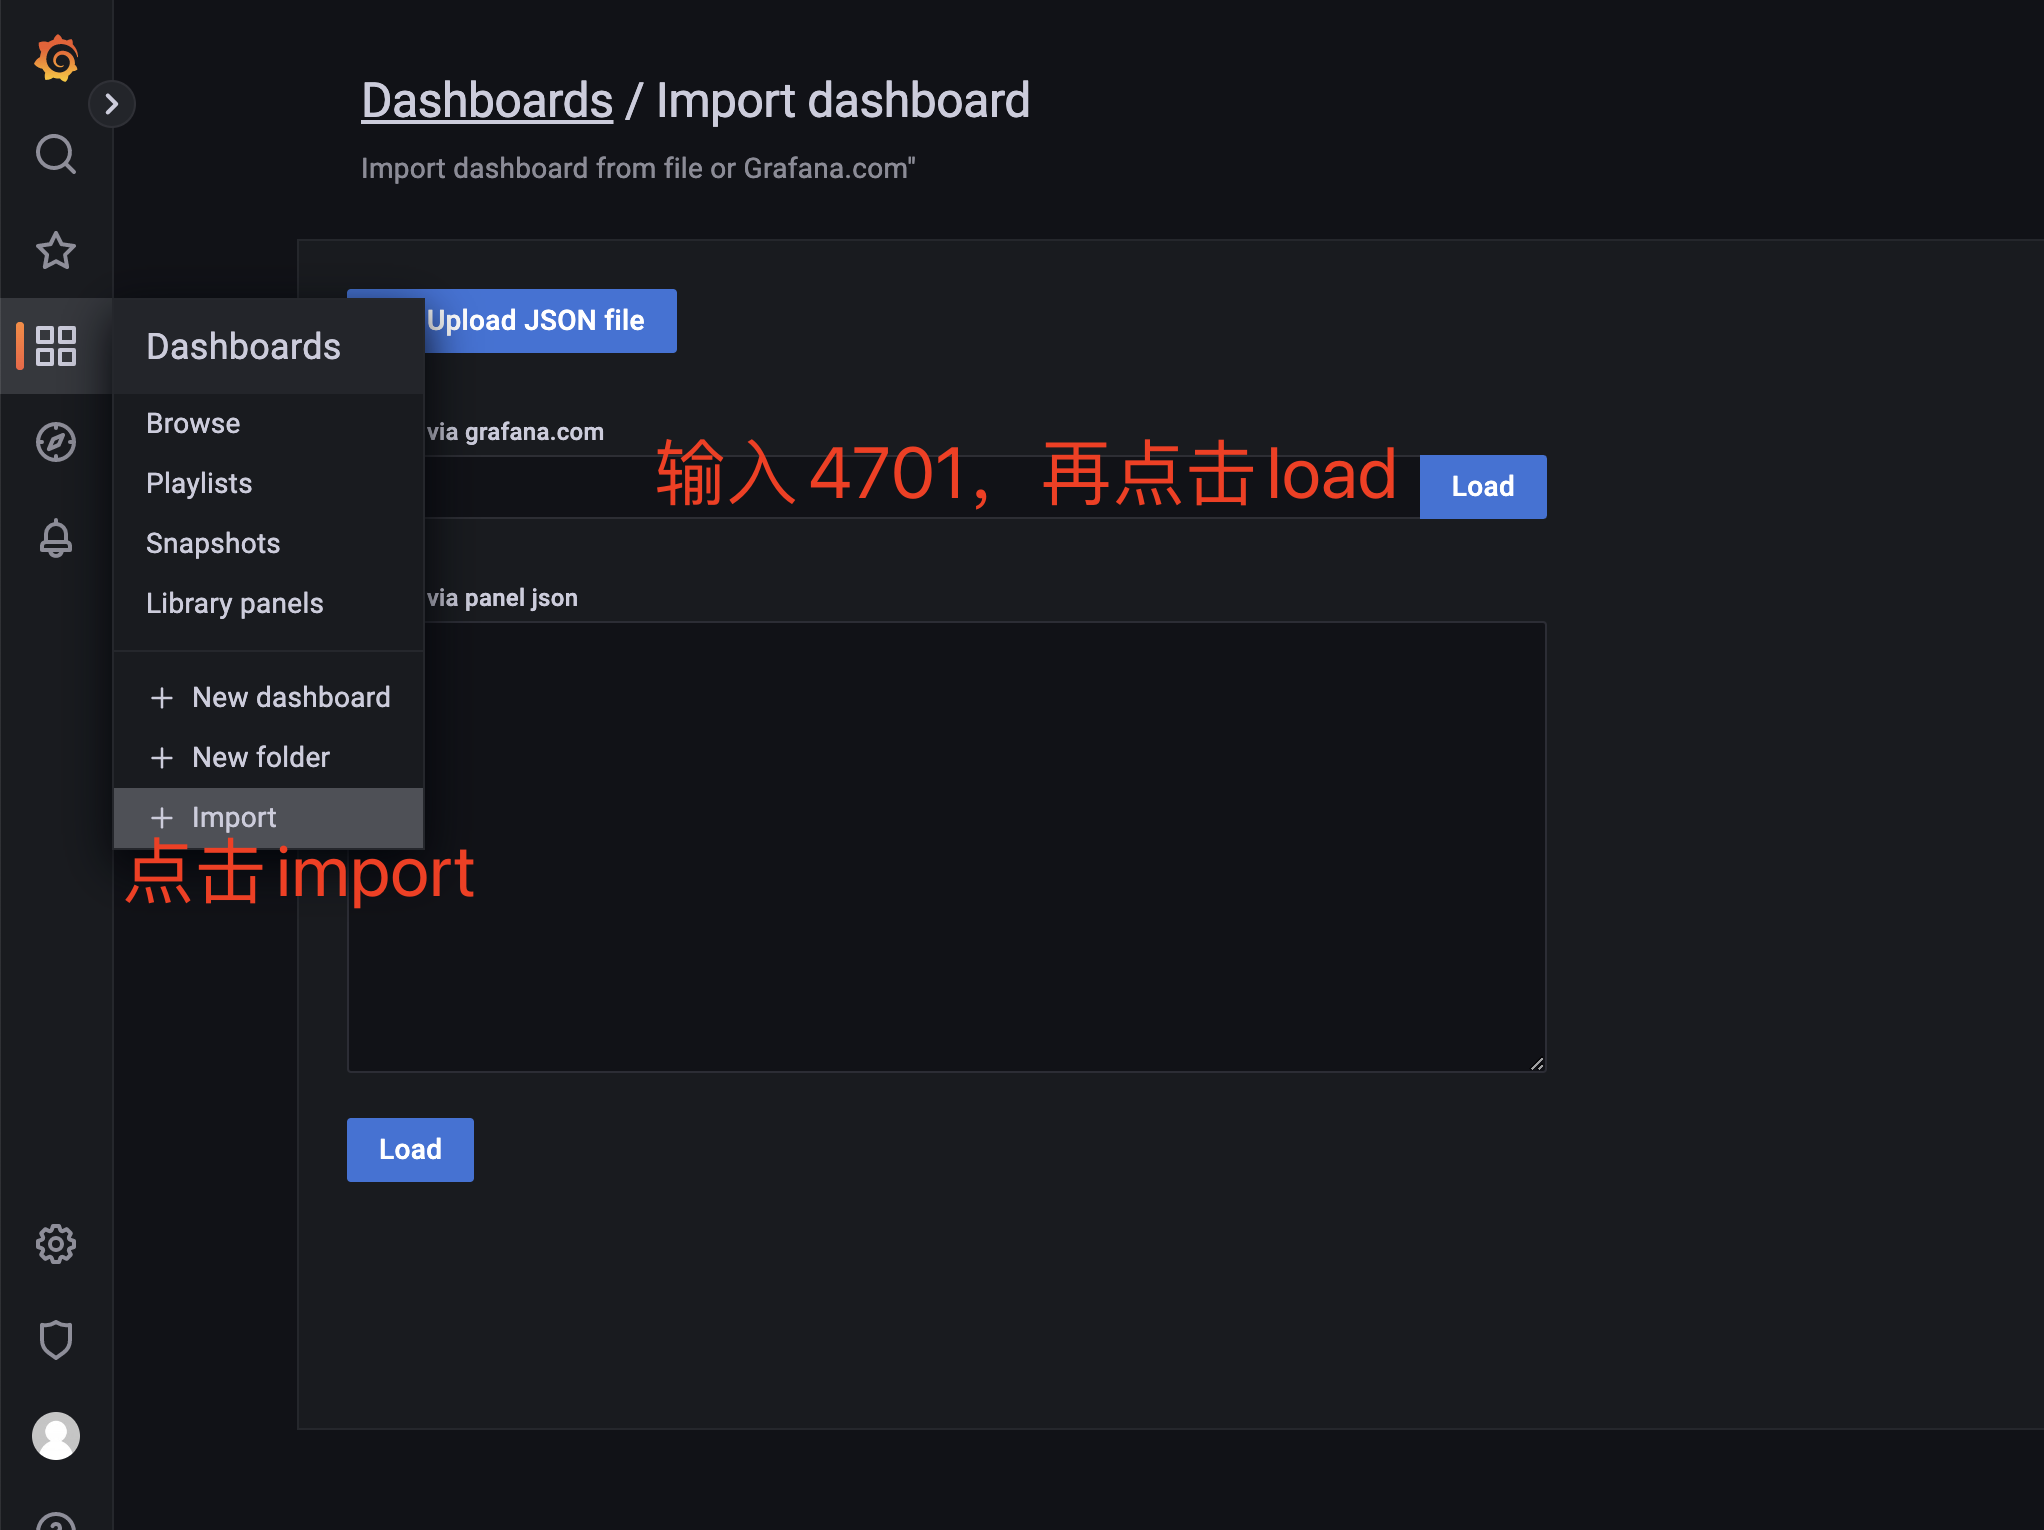2044x1530 pixels.
Task: Choose New folder menu item
Action: click(260, 757)
